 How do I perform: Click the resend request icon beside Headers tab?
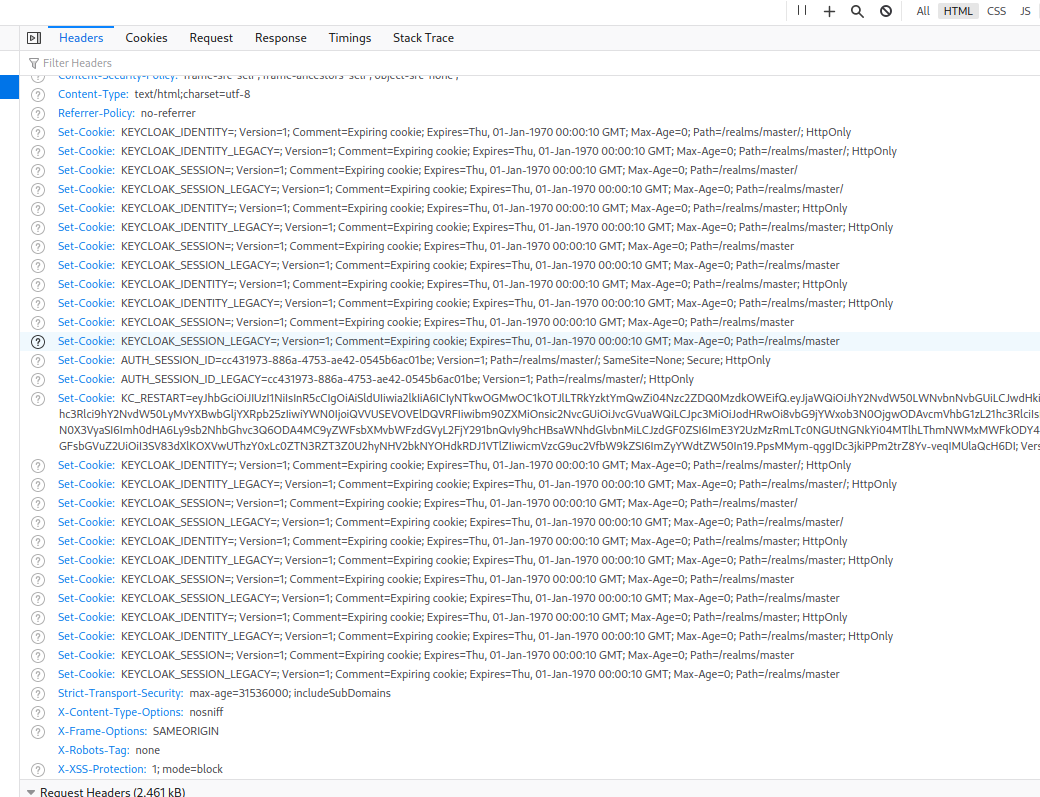34,37
